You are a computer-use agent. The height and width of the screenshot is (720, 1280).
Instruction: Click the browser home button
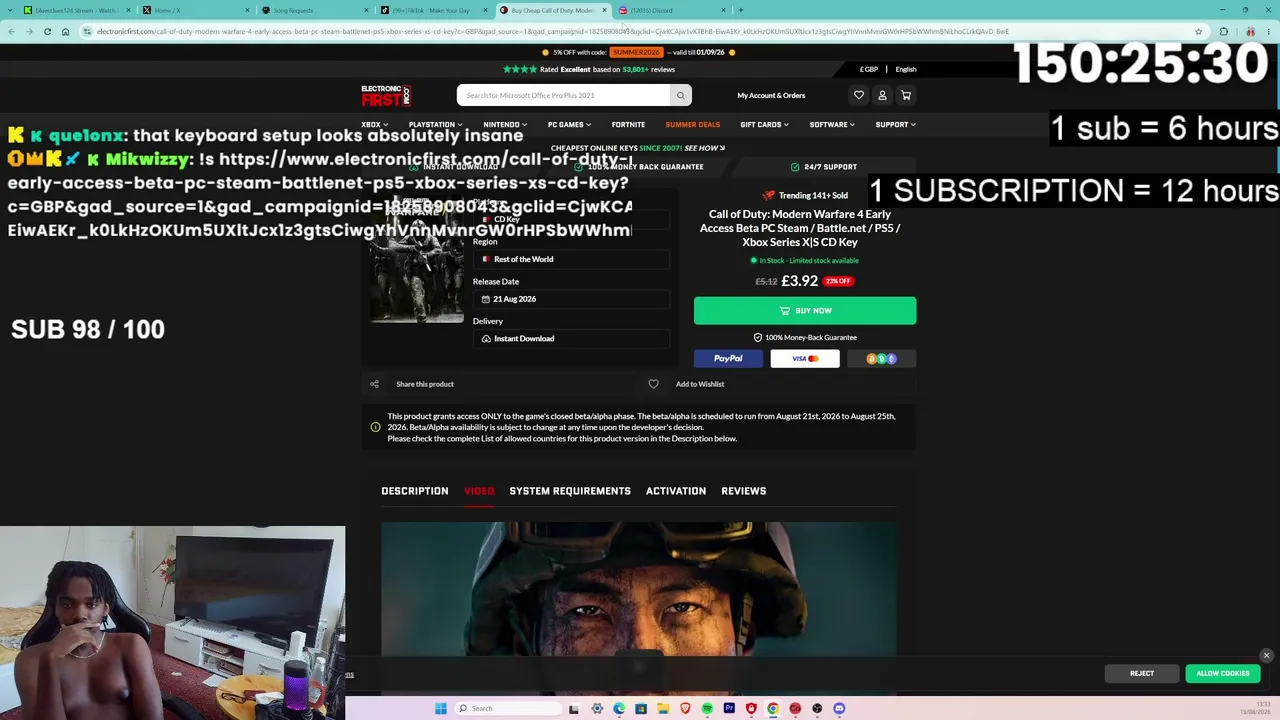[65, 31]
